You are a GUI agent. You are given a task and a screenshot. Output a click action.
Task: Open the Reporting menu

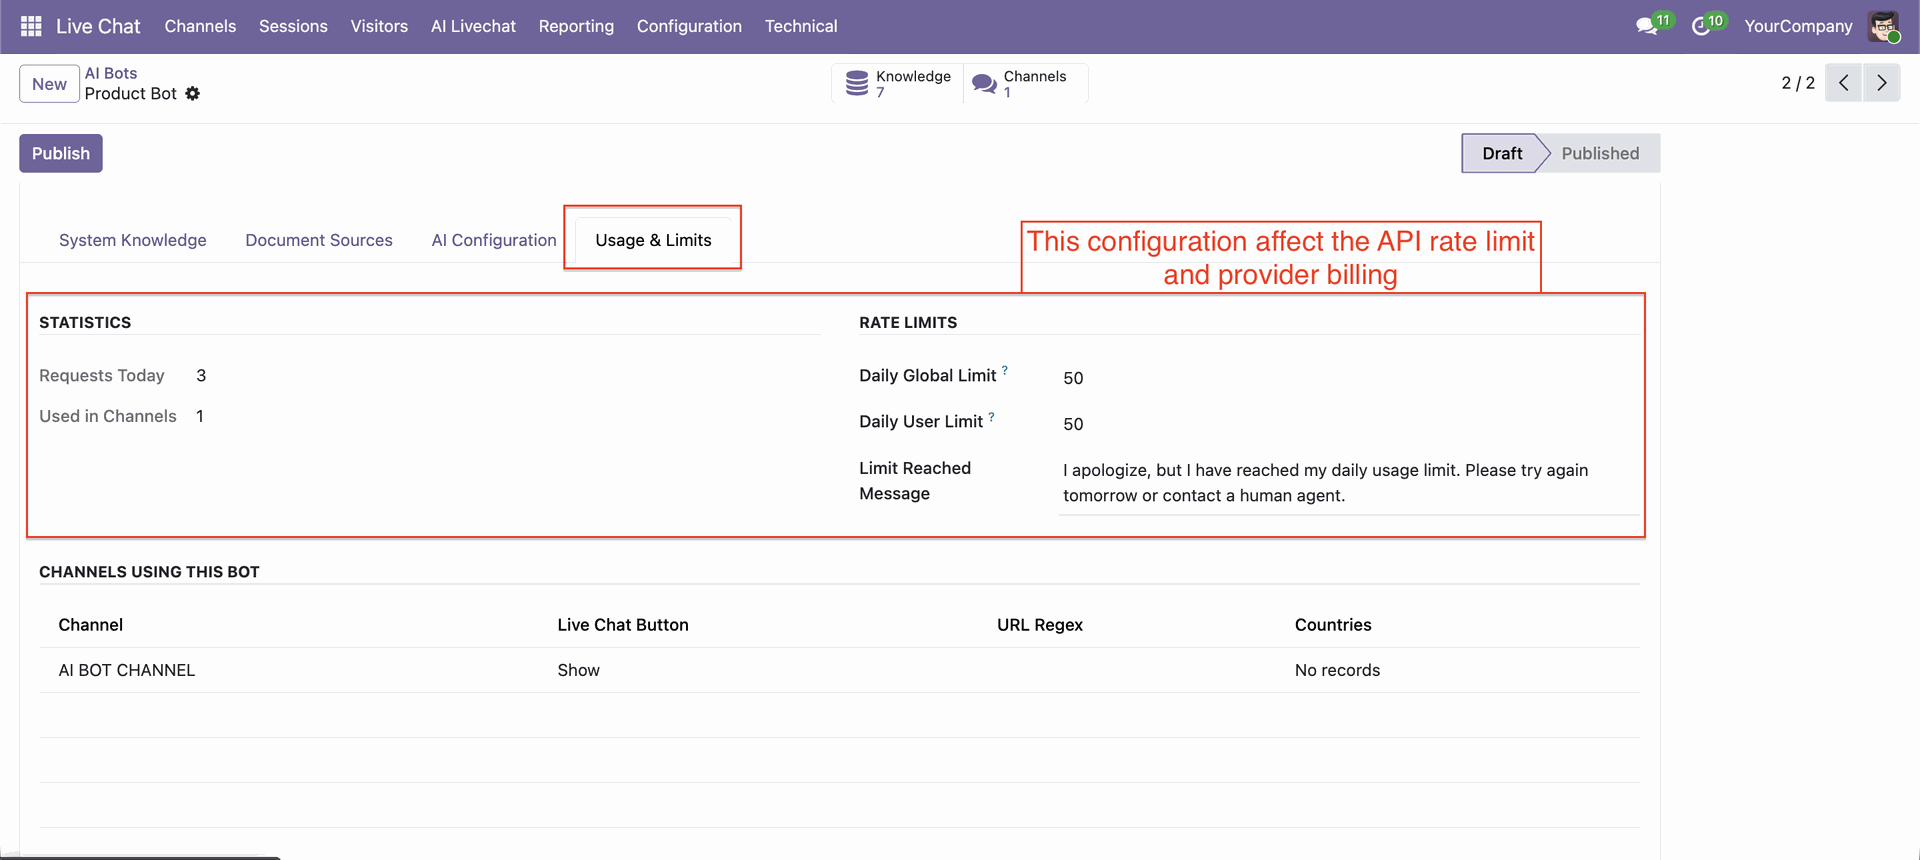point(576,26)
